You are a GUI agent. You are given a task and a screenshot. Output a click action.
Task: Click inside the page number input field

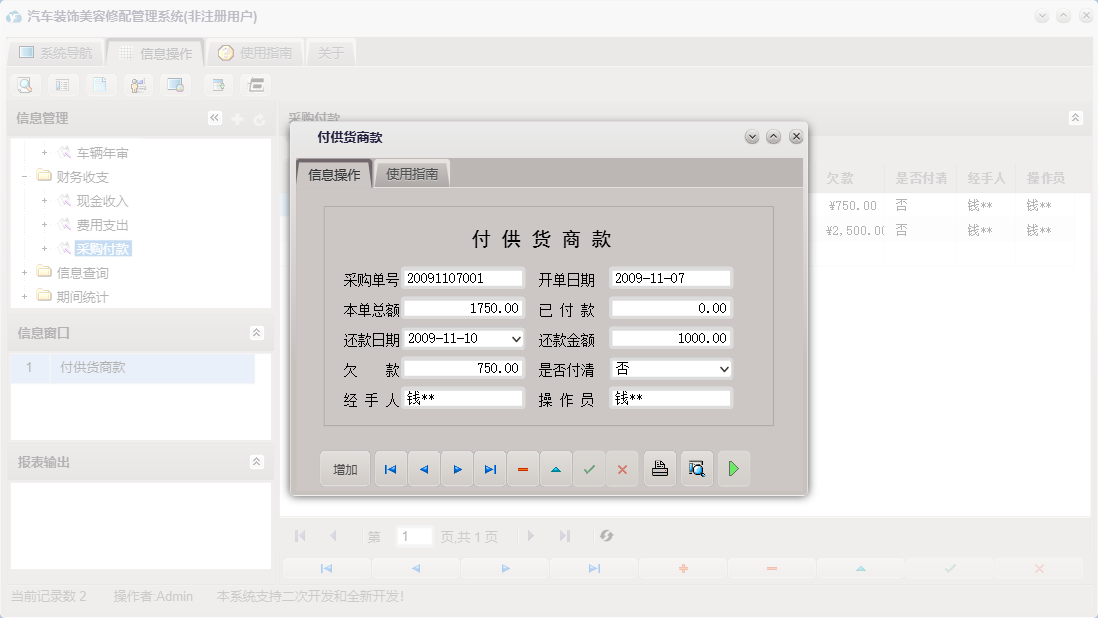point(414,536)
